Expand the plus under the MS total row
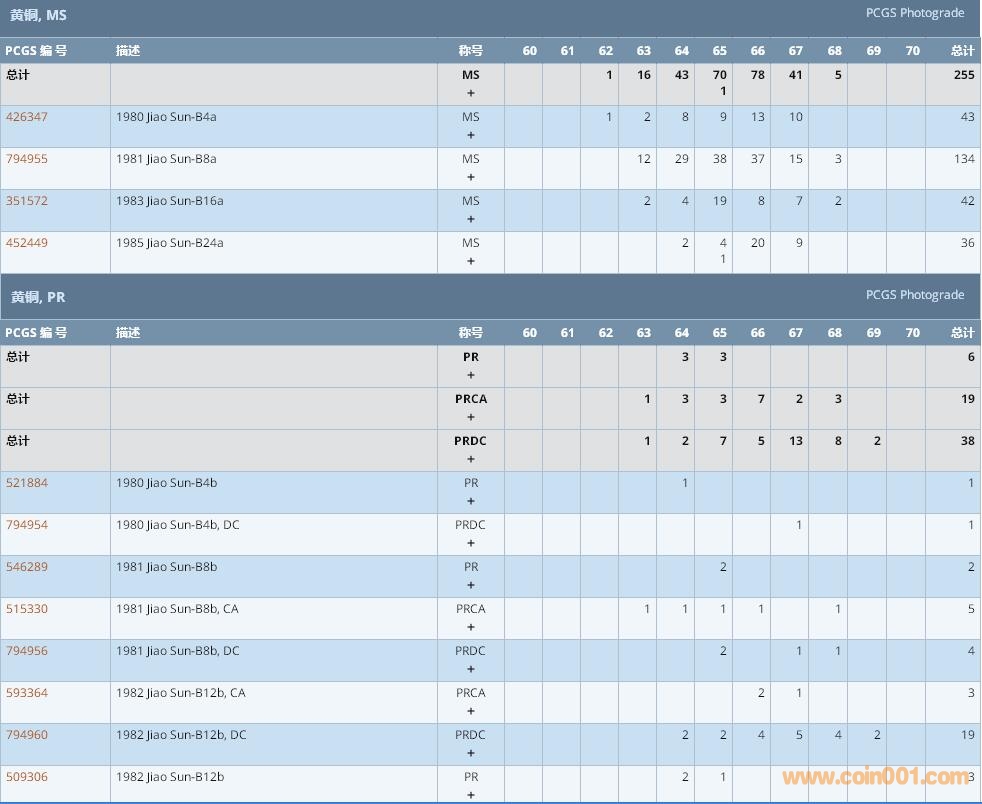Image resolution: width=982 pixels, height=804 pixels. [x=471, y=93]
